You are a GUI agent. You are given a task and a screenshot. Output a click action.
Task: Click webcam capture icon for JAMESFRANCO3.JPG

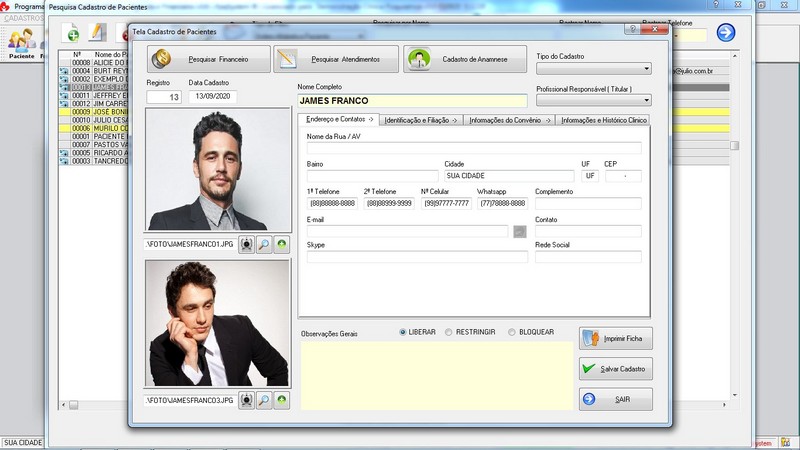246,400
